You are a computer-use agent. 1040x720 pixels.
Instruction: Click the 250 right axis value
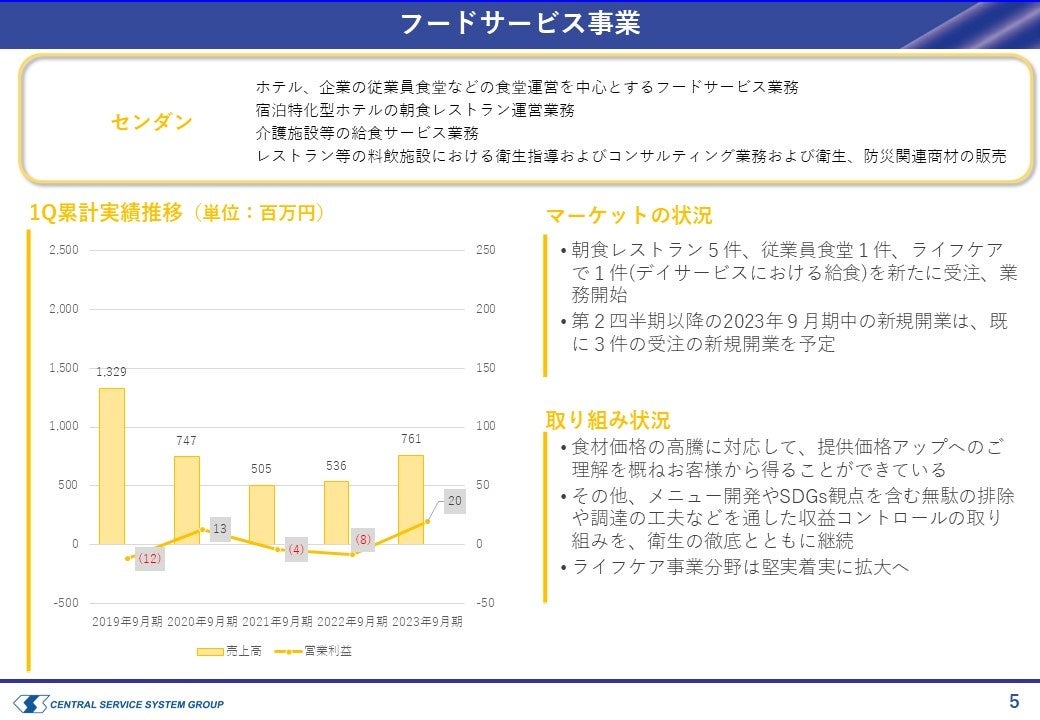point(486,250)
